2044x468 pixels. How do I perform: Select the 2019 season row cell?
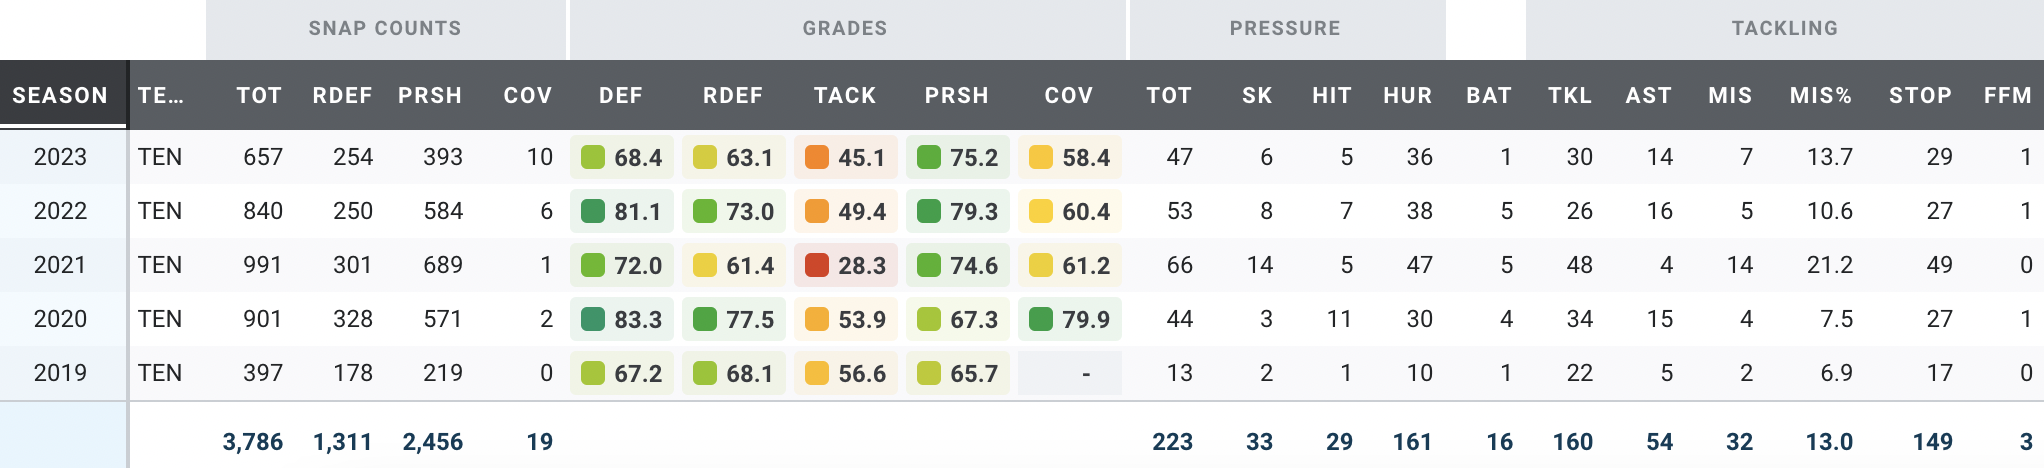pyautogui.click(x=60, y=373)
